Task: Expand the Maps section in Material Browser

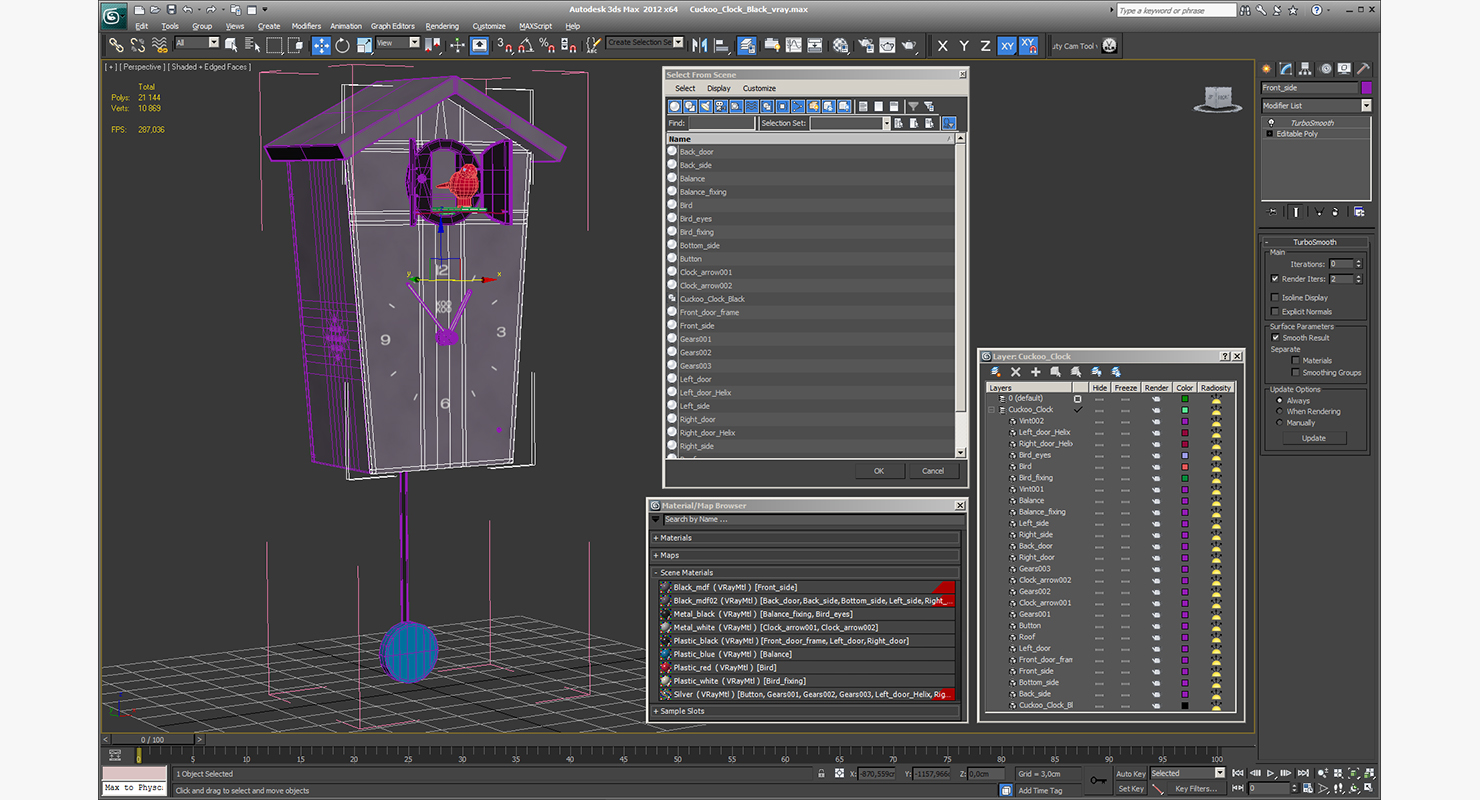Action: (x=806, y=555)
